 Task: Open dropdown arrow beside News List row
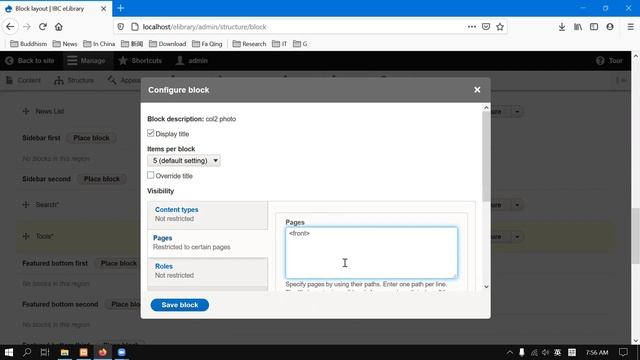517,111
